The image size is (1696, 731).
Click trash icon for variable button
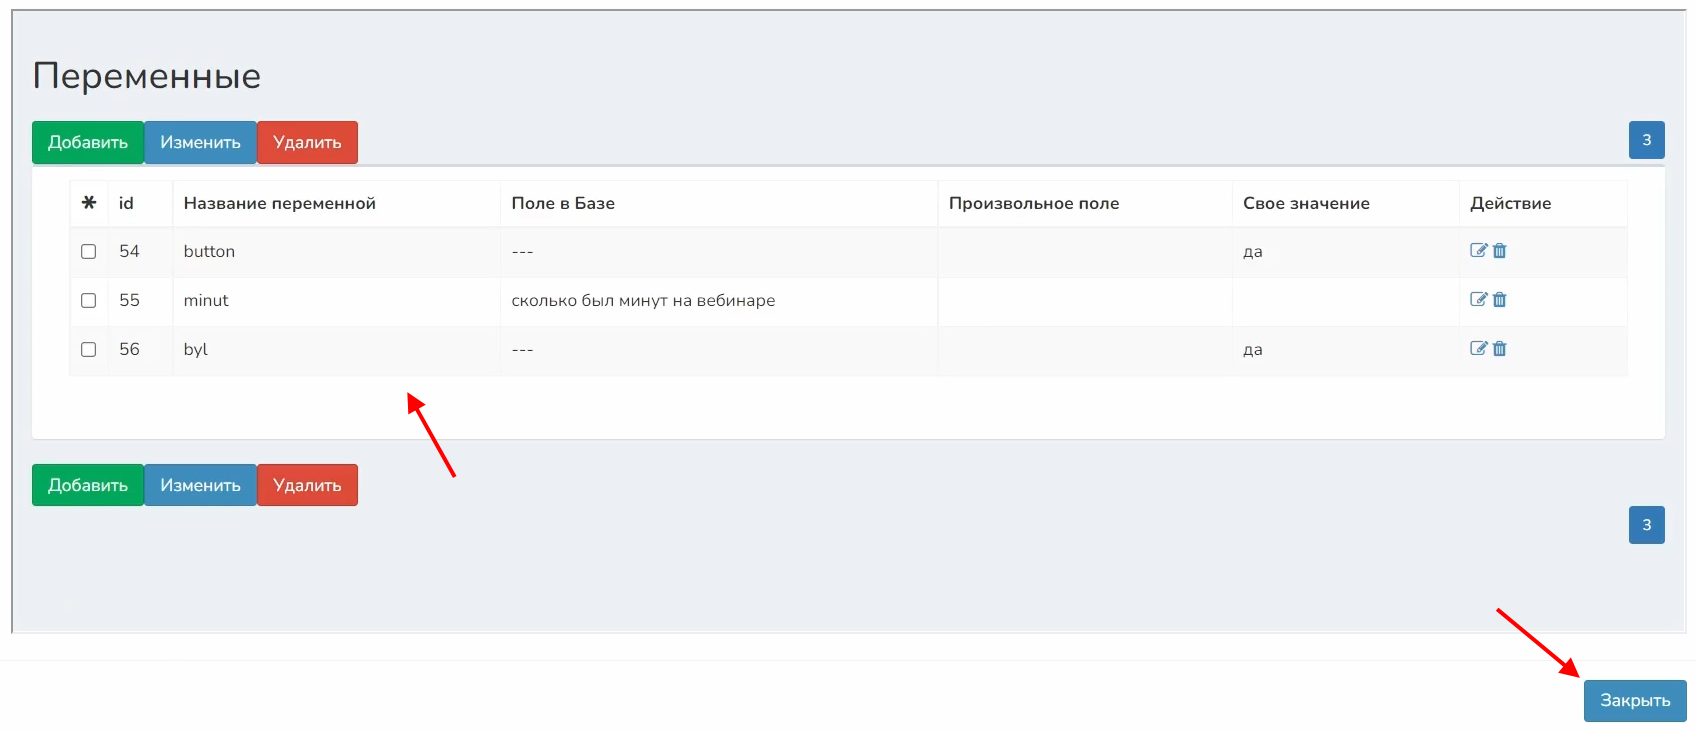[x=1499, y=251]
